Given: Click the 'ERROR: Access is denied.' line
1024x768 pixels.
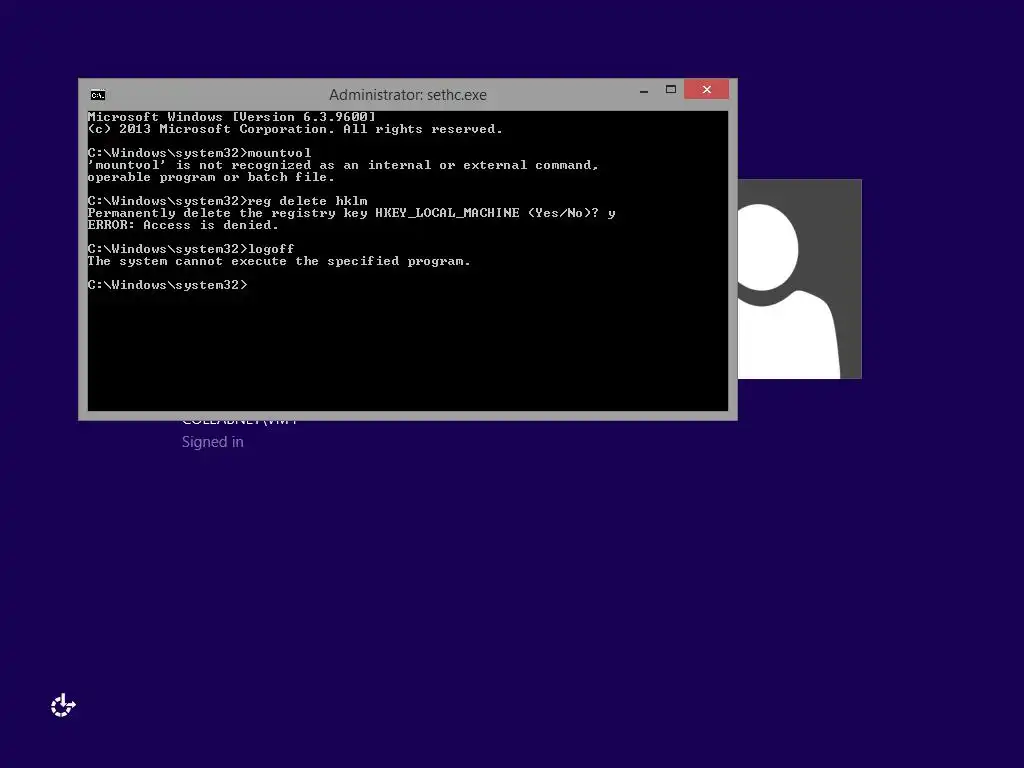Looking at the screenshot, I should point(183,225).
